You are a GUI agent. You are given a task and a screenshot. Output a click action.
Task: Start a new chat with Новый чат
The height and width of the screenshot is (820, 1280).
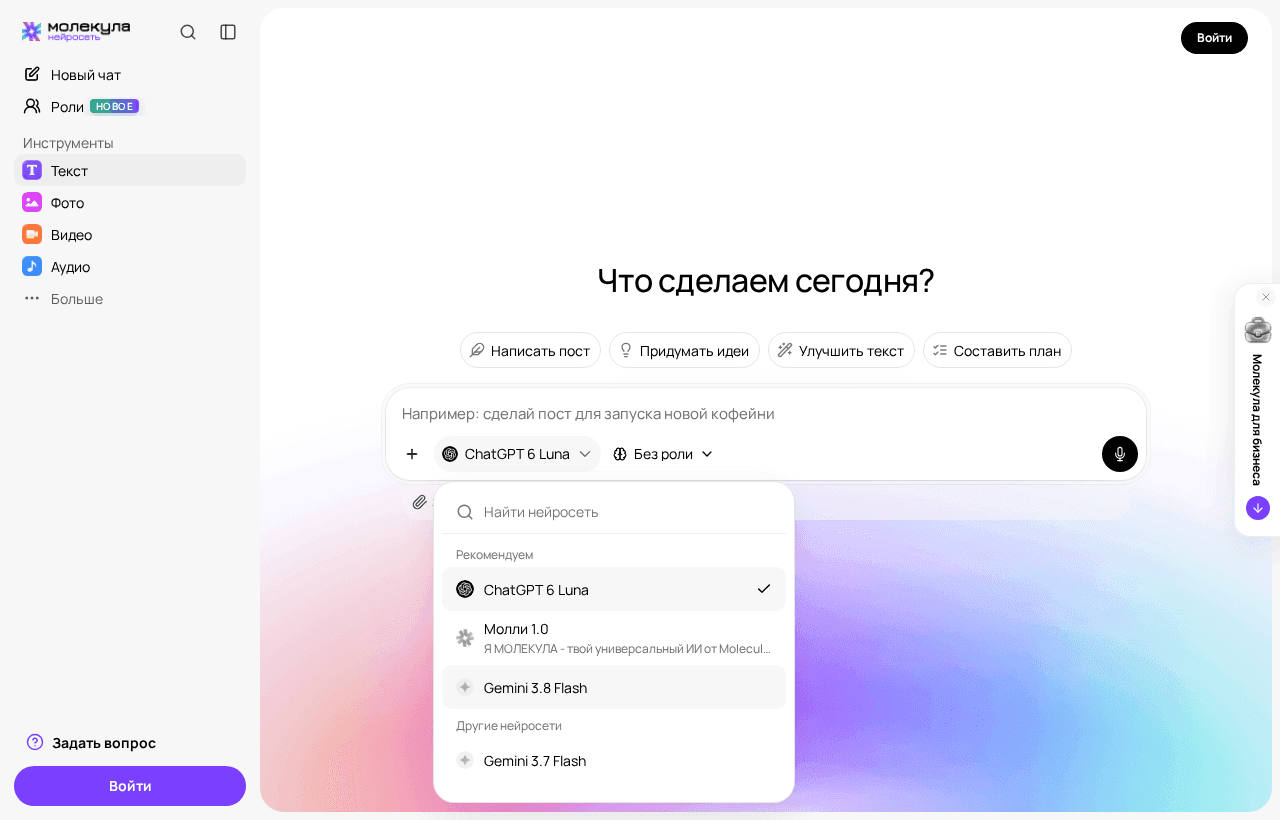(x=130, y=74)
